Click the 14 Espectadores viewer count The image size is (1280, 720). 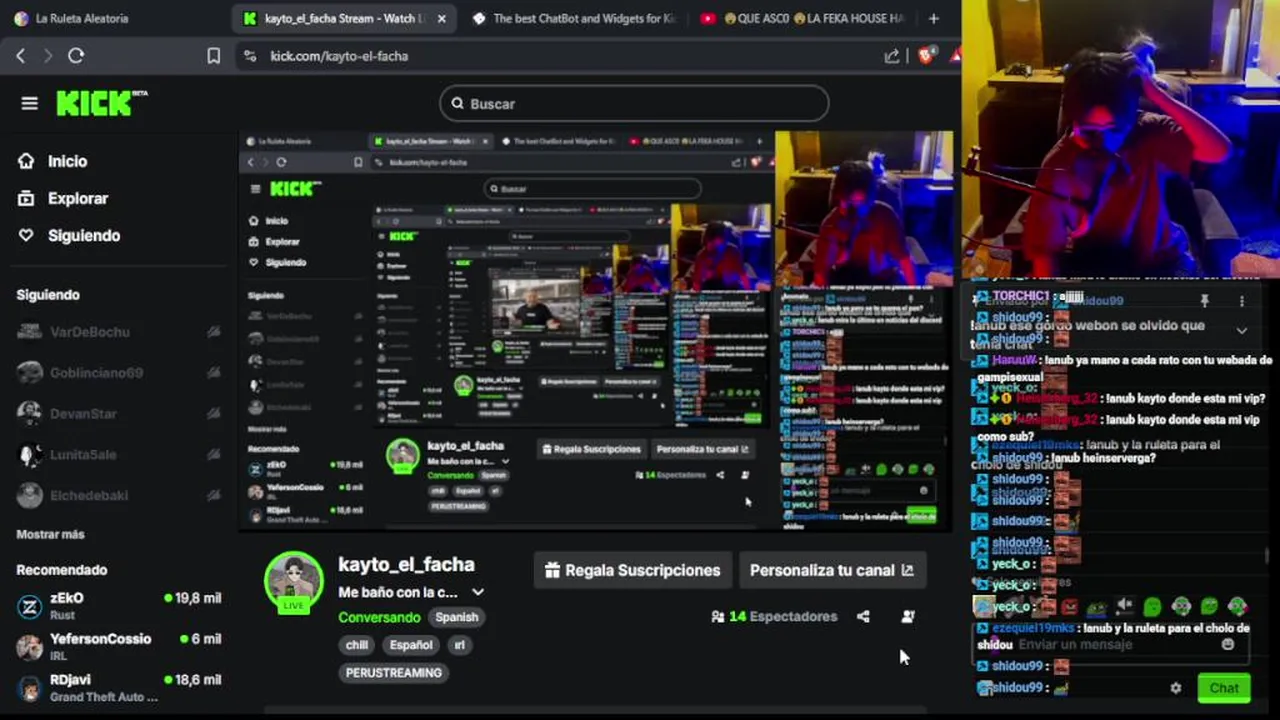(774, 617)
